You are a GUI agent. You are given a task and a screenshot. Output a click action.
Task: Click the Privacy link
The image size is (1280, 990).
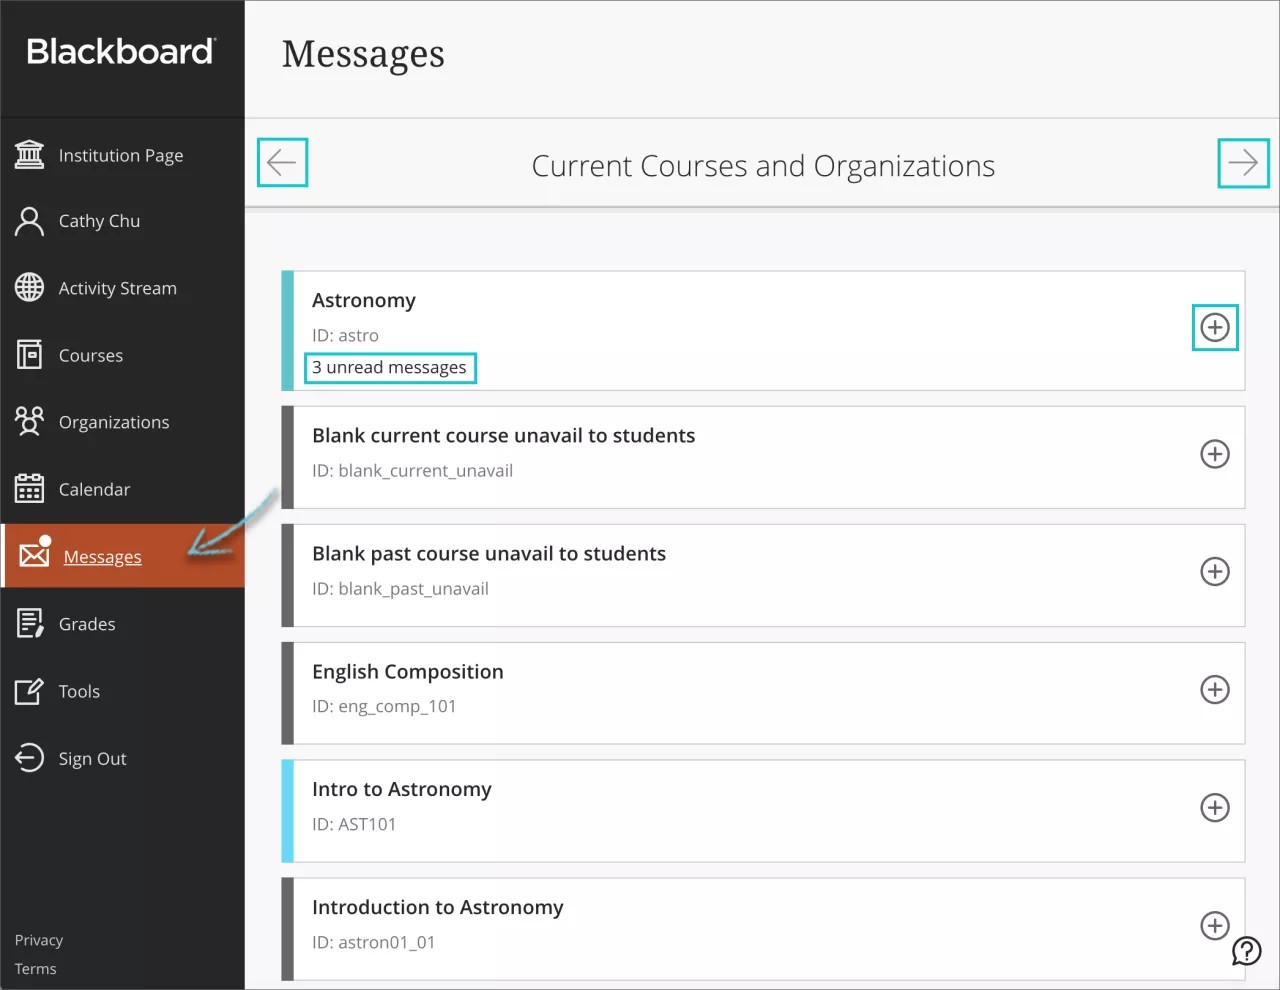(38, 939)
